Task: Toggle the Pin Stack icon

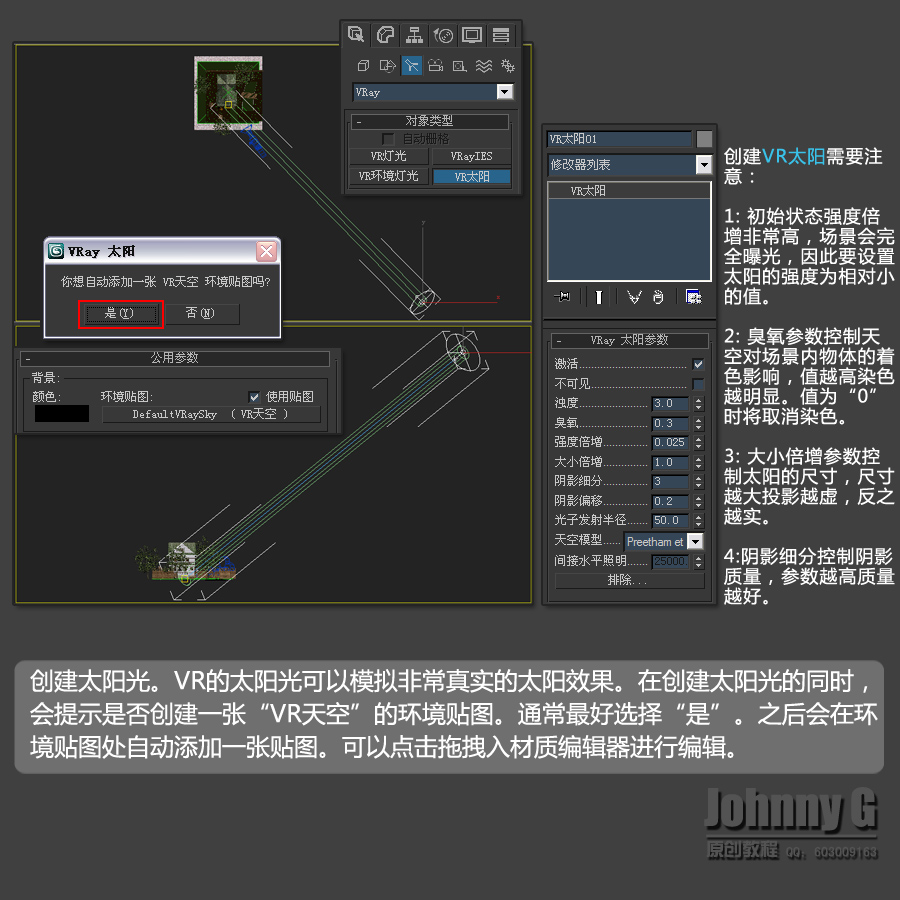Action: (562, 297)
